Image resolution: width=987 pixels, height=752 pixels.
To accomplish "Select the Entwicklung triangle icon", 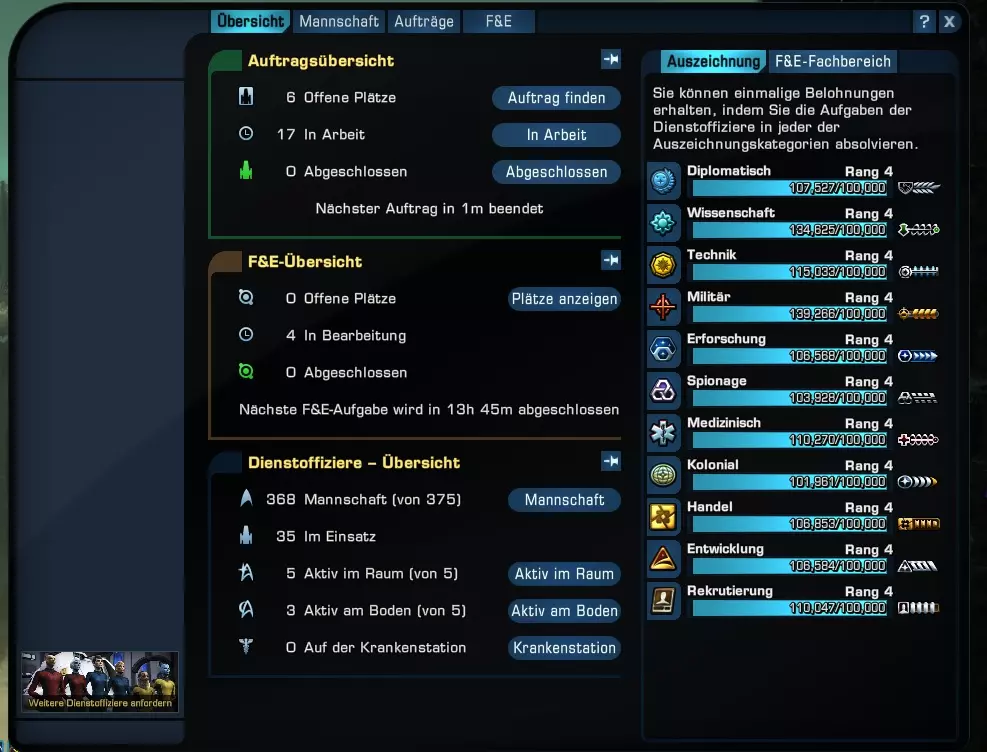I will tap(663, 559).
